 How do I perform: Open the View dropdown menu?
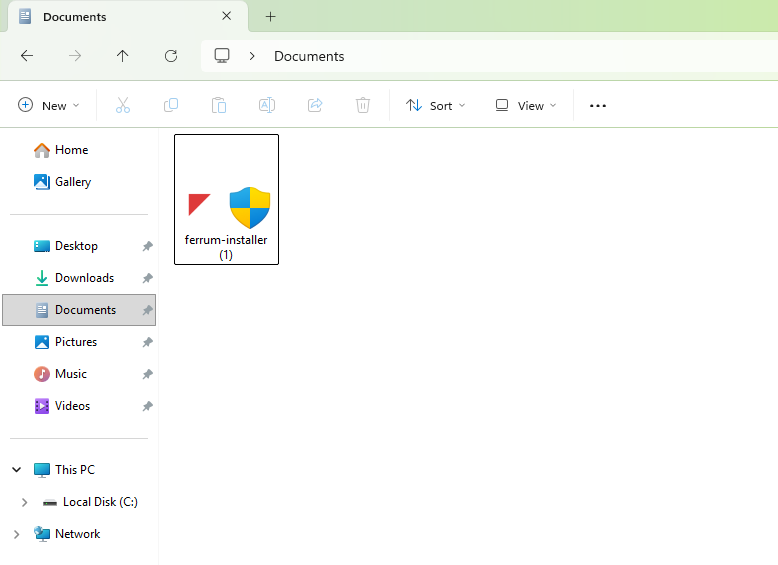pos(526,105)
